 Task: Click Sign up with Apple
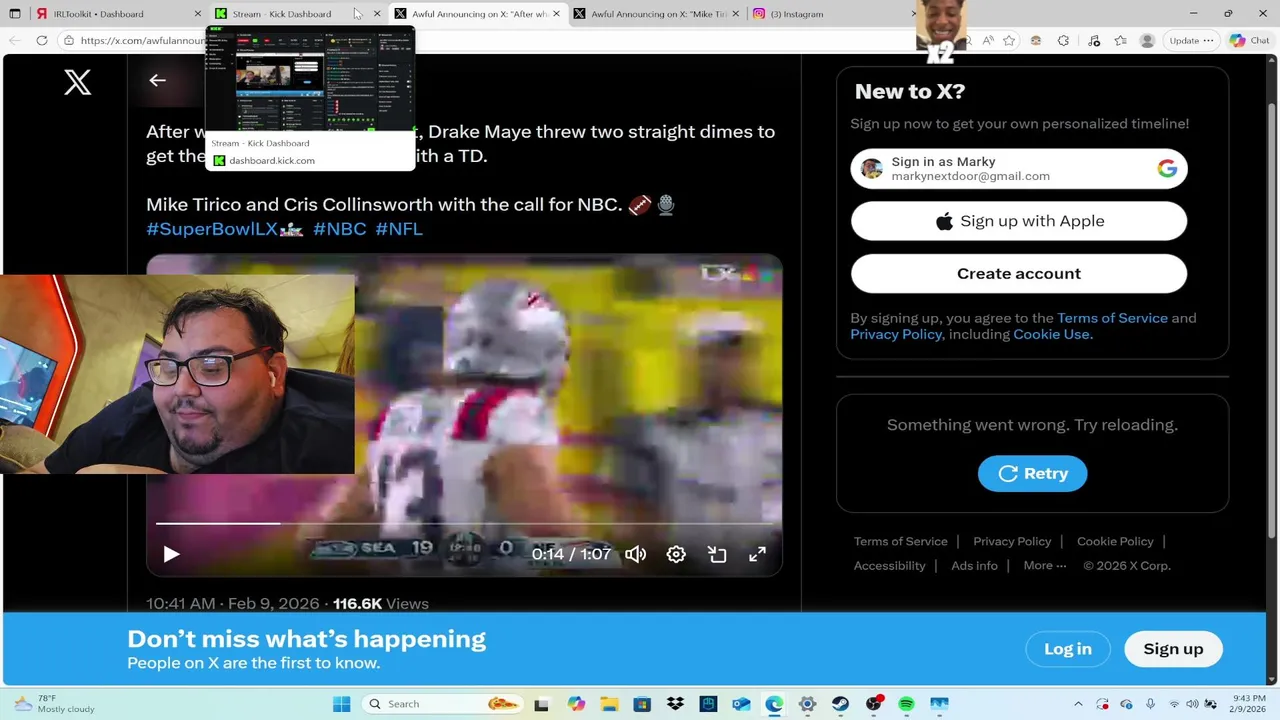point(1019,221)
